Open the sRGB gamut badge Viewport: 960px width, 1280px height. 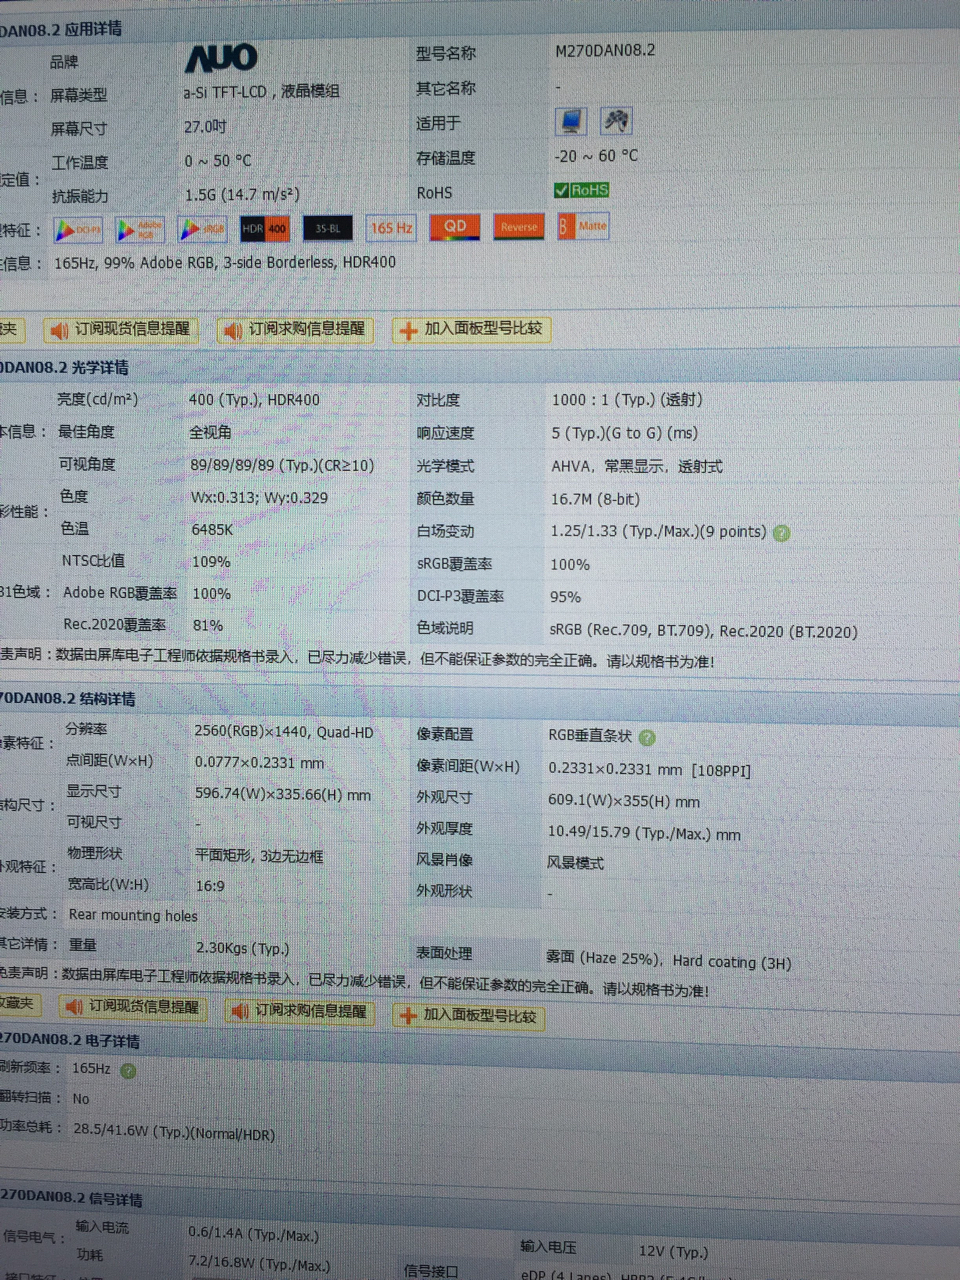201,229
